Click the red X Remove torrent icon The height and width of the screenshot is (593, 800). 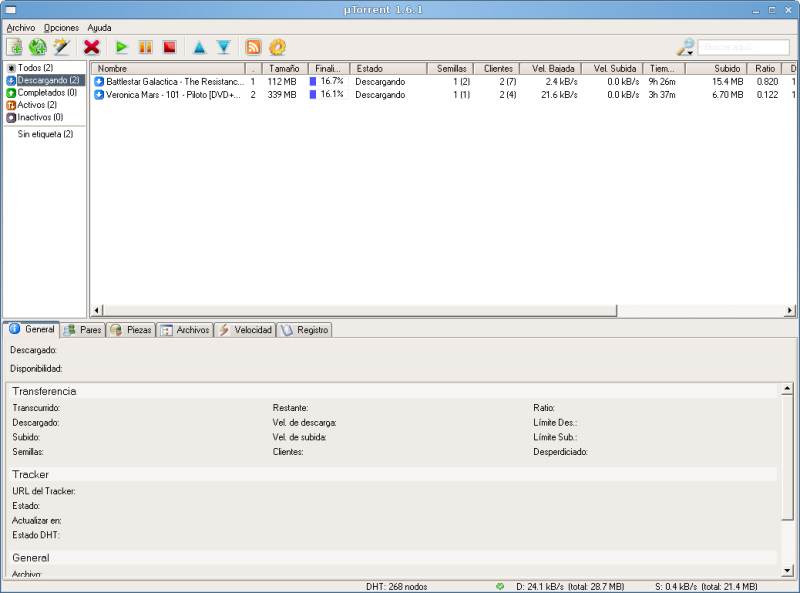92,47
